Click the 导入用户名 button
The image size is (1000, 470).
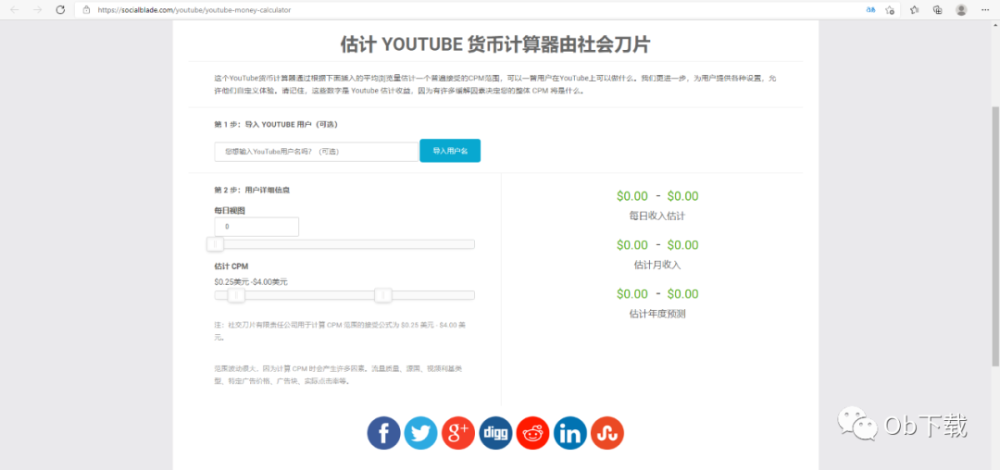pos(450,151)
